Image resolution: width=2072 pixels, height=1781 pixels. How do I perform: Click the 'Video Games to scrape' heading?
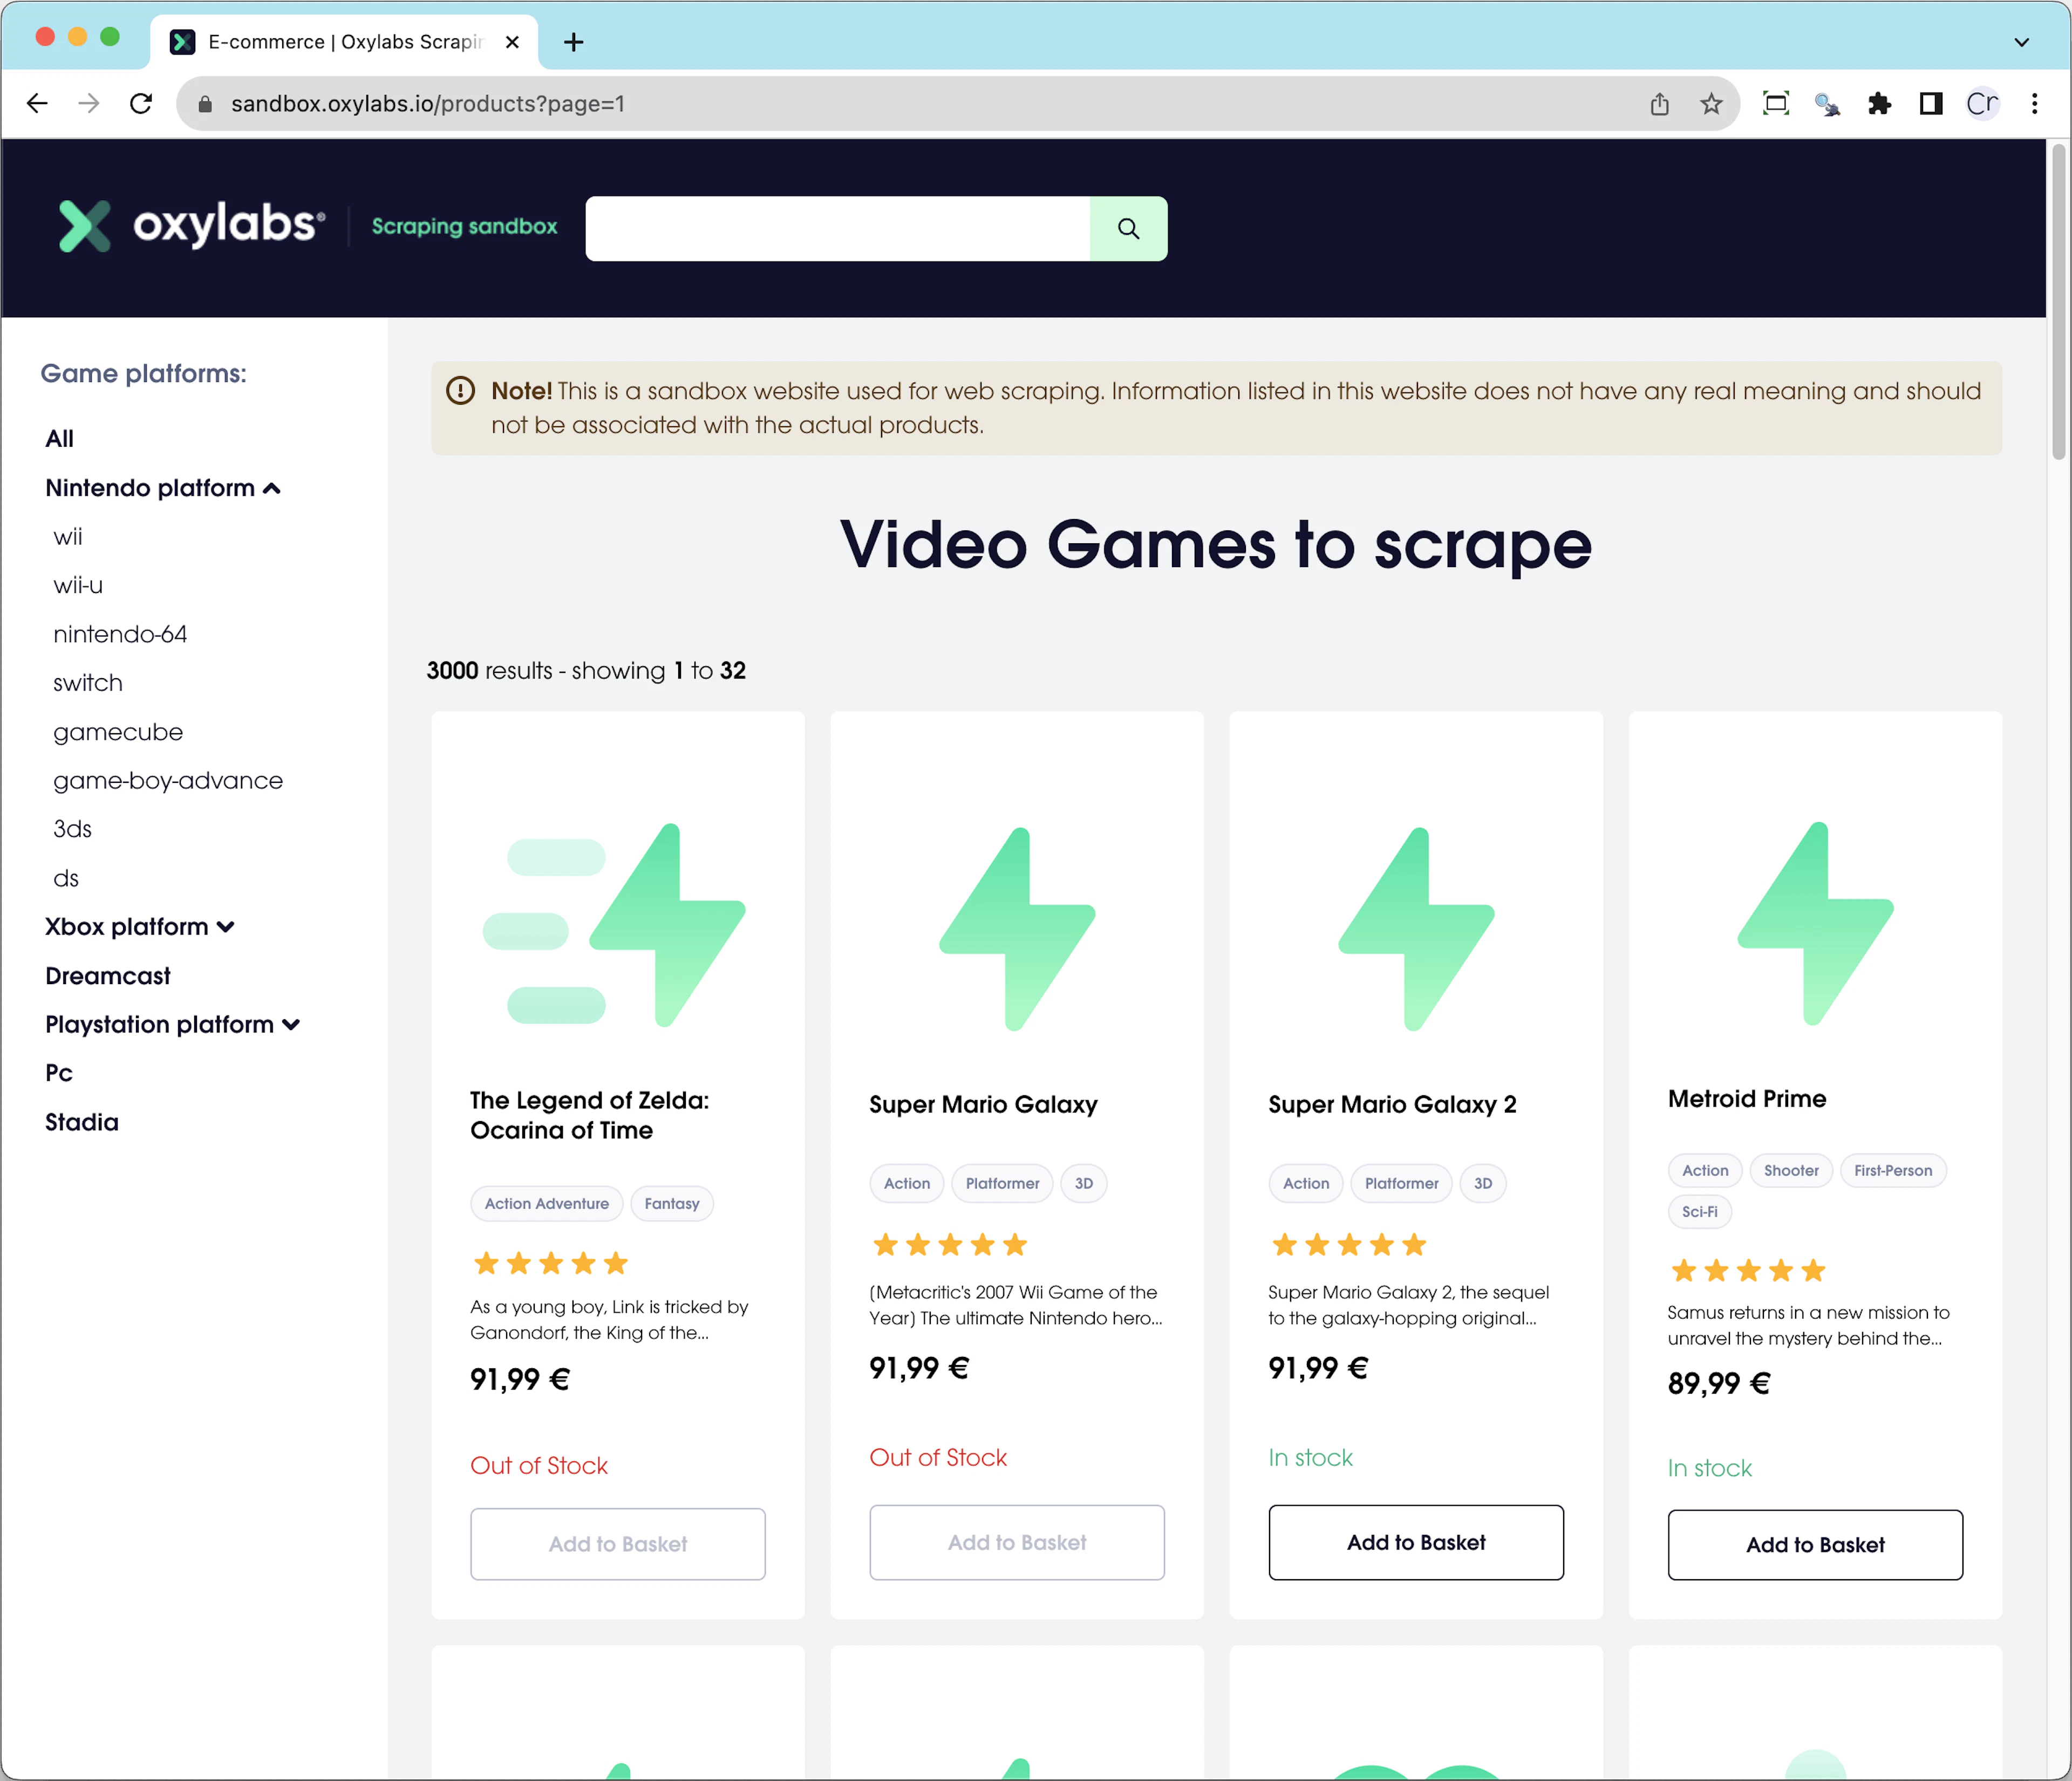(x=1216, y=545)
